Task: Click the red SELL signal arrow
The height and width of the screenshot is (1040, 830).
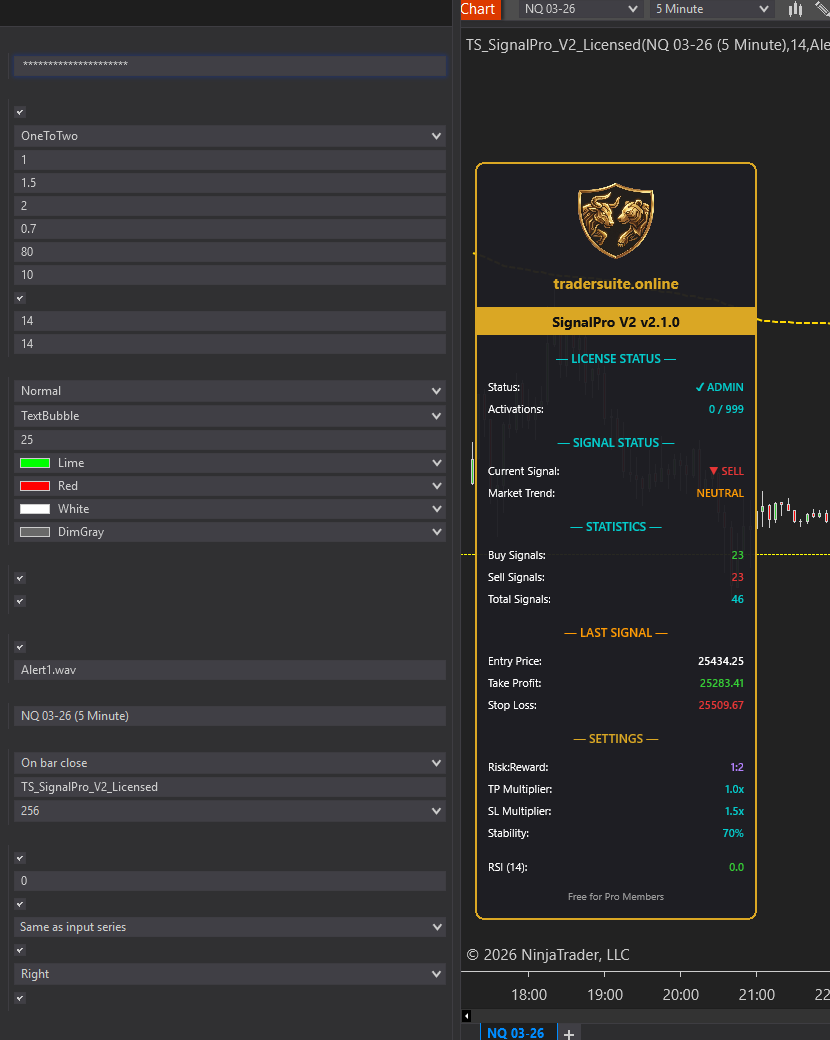Action: [x=714, y=471]
